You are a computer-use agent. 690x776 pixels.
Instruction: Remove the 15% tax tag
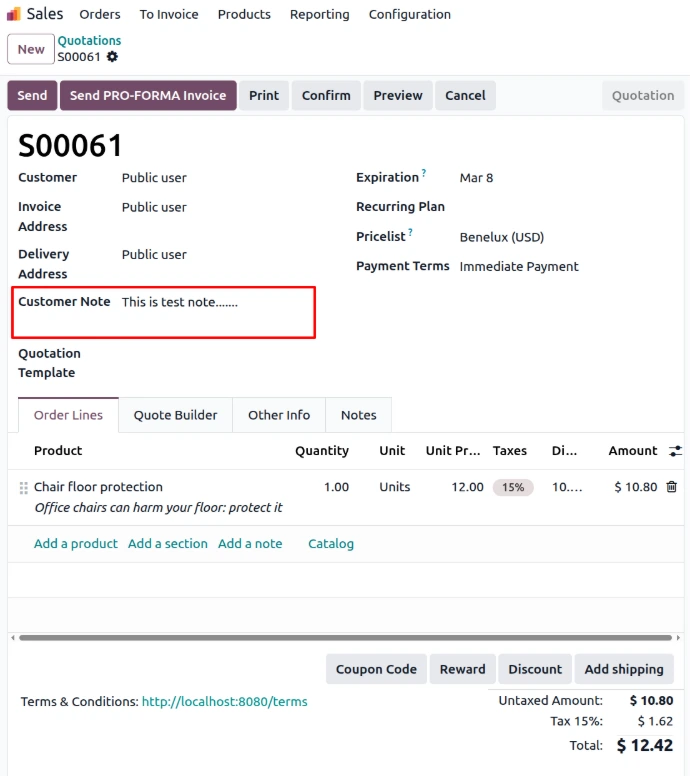(513, 487)
